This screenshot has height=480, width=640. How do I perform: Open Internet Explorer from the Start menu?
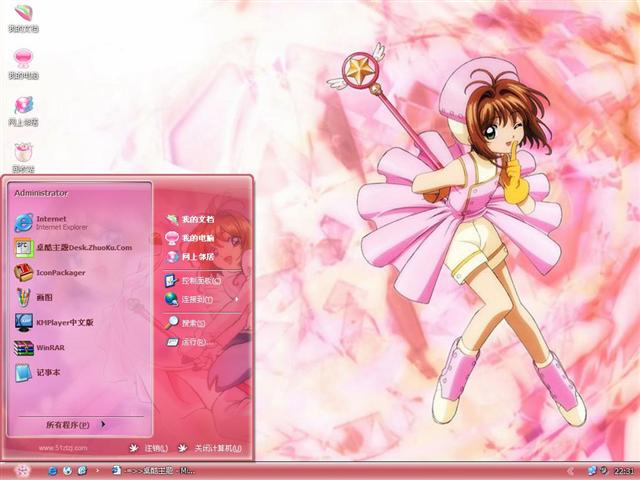pos(50,222)
